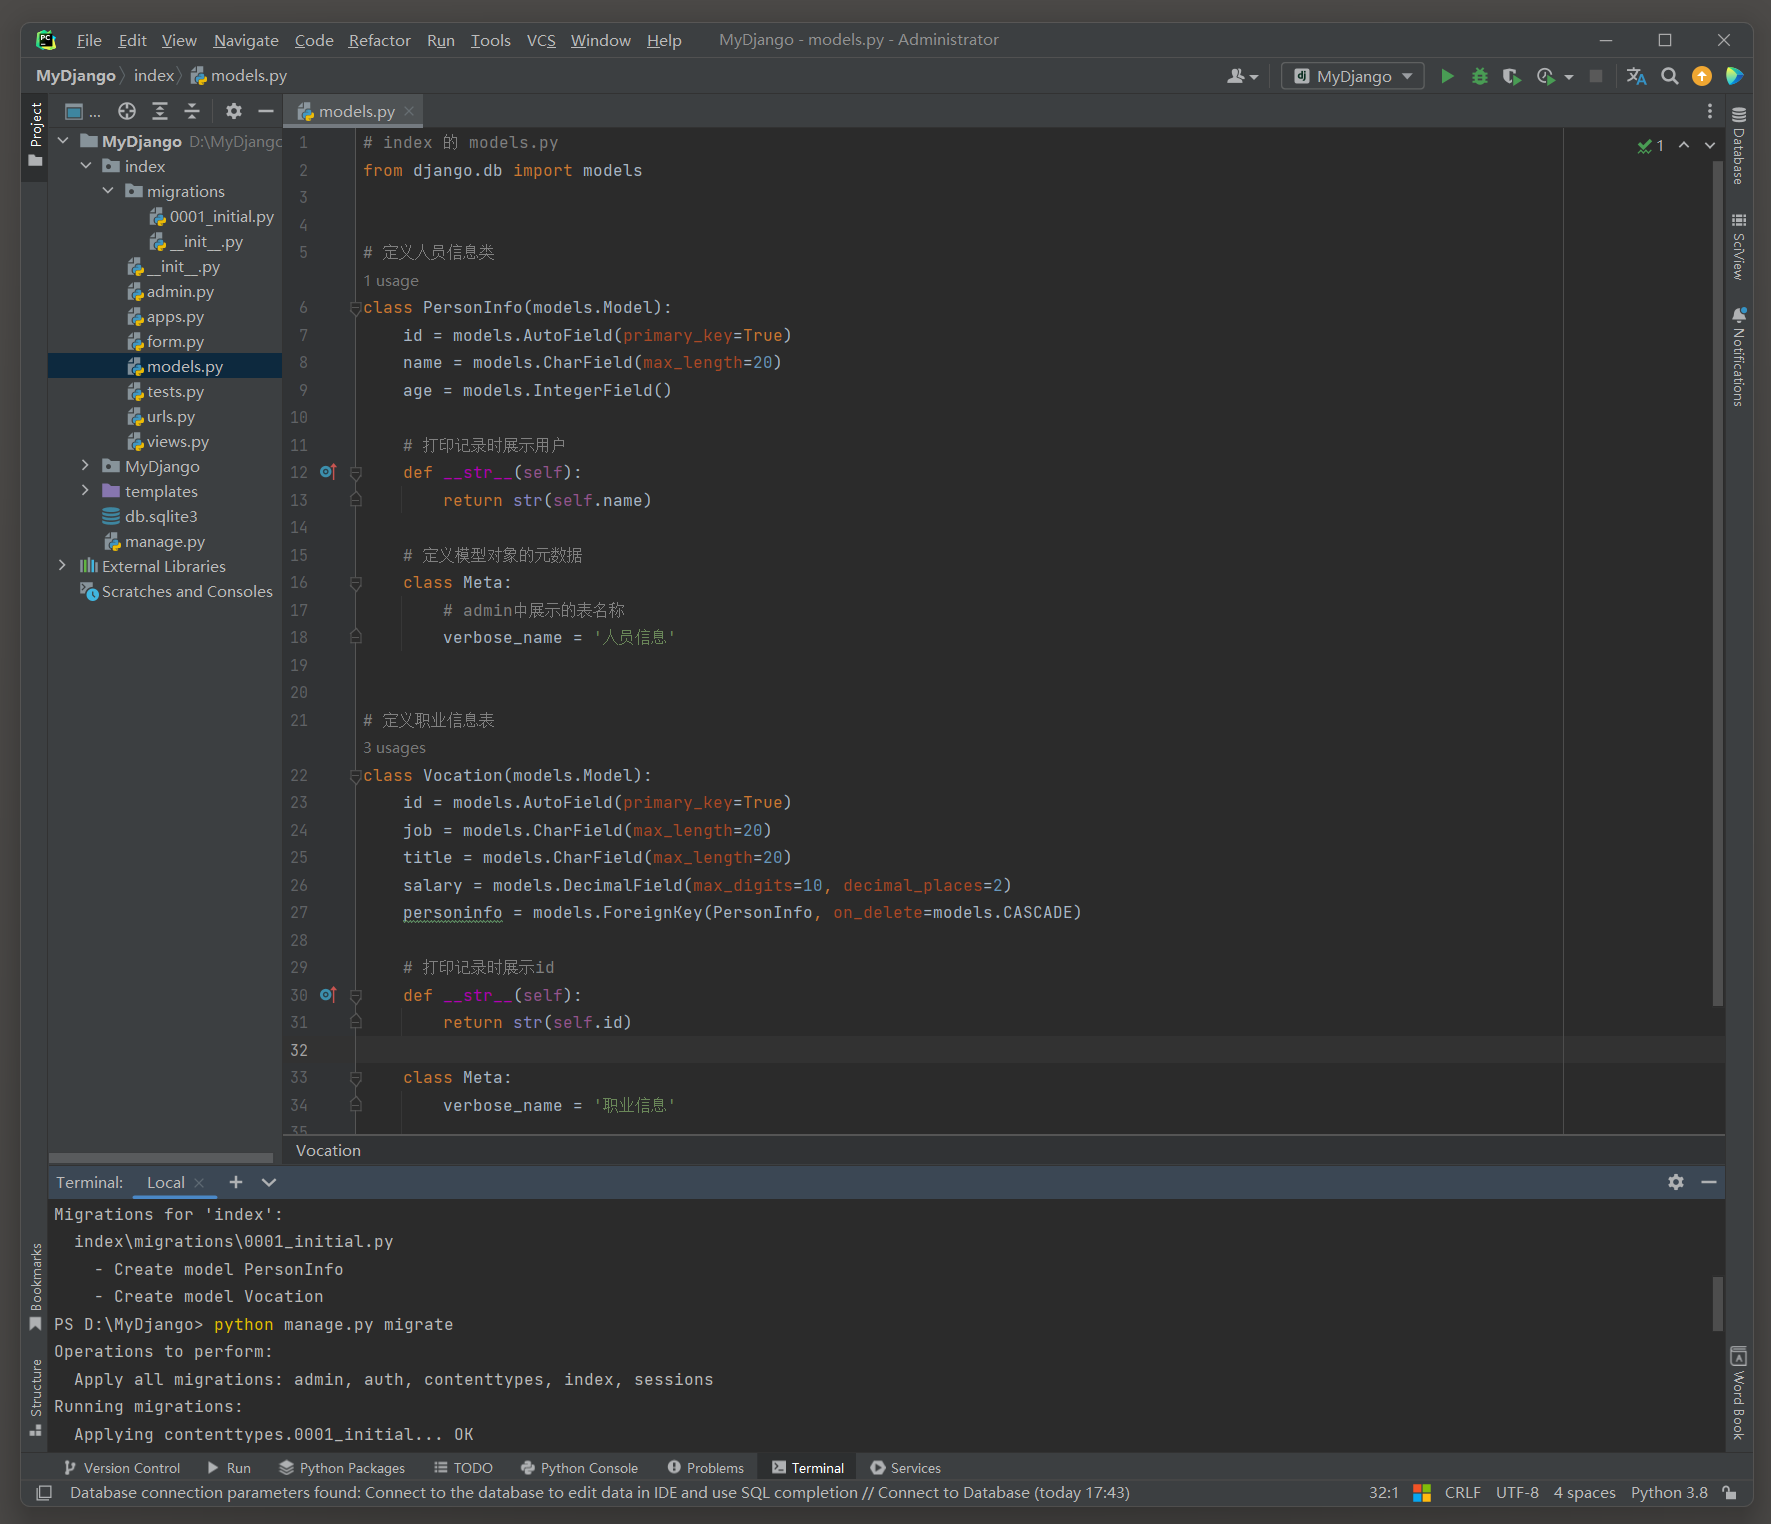Go to the previous highlighted problem
The image size is (1771, 1524).
(x=1684, y=146)
